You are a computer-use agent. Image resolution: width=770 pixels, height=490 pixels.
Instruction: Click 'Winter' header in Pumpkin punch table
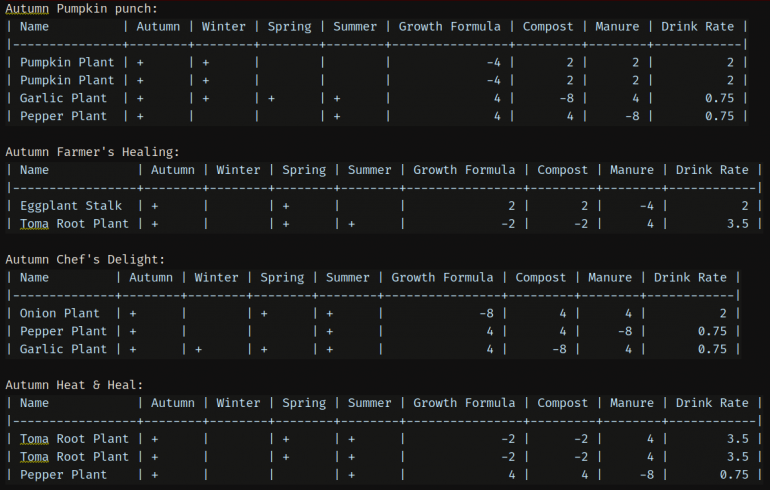tap(223, 27)
